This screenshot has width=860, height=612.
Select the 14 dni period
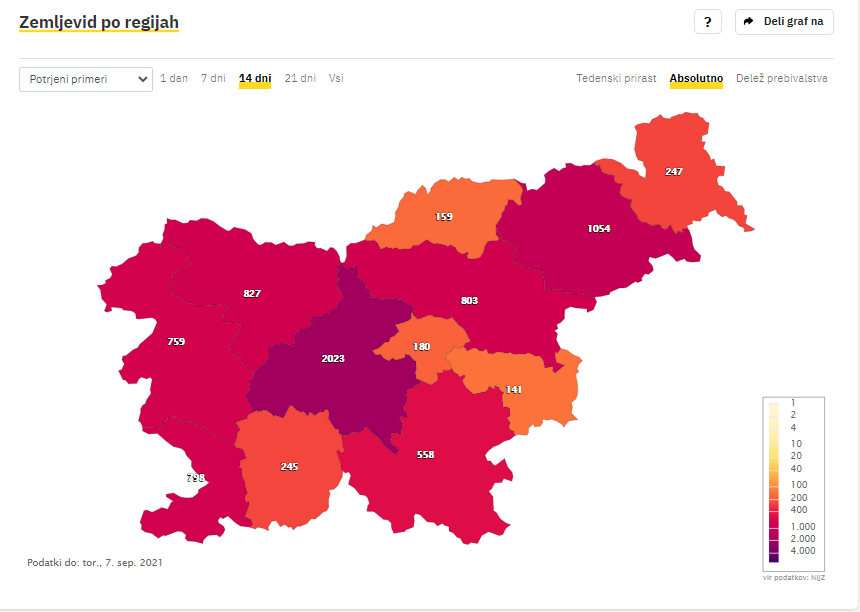[255, 78]
